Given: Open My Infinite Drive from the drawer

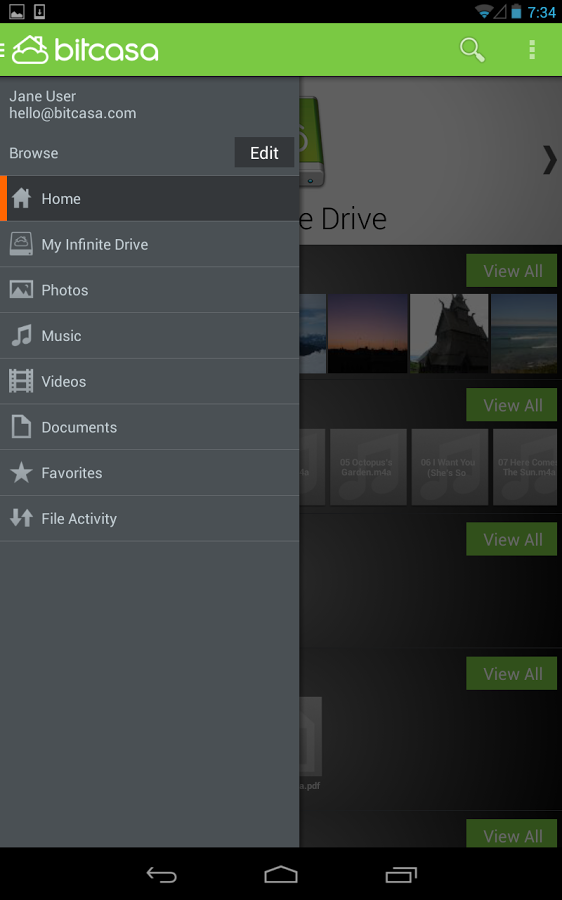Looking at the screenshot, I should coord(149,244).
